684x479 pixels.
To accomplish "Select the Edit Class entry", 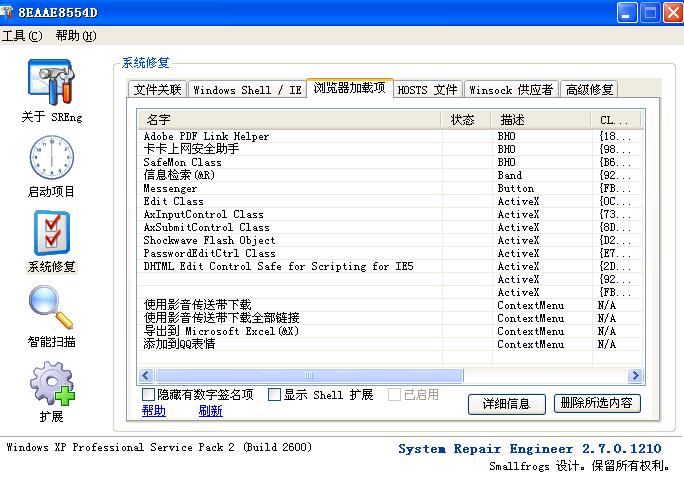I will click(390, 201).
